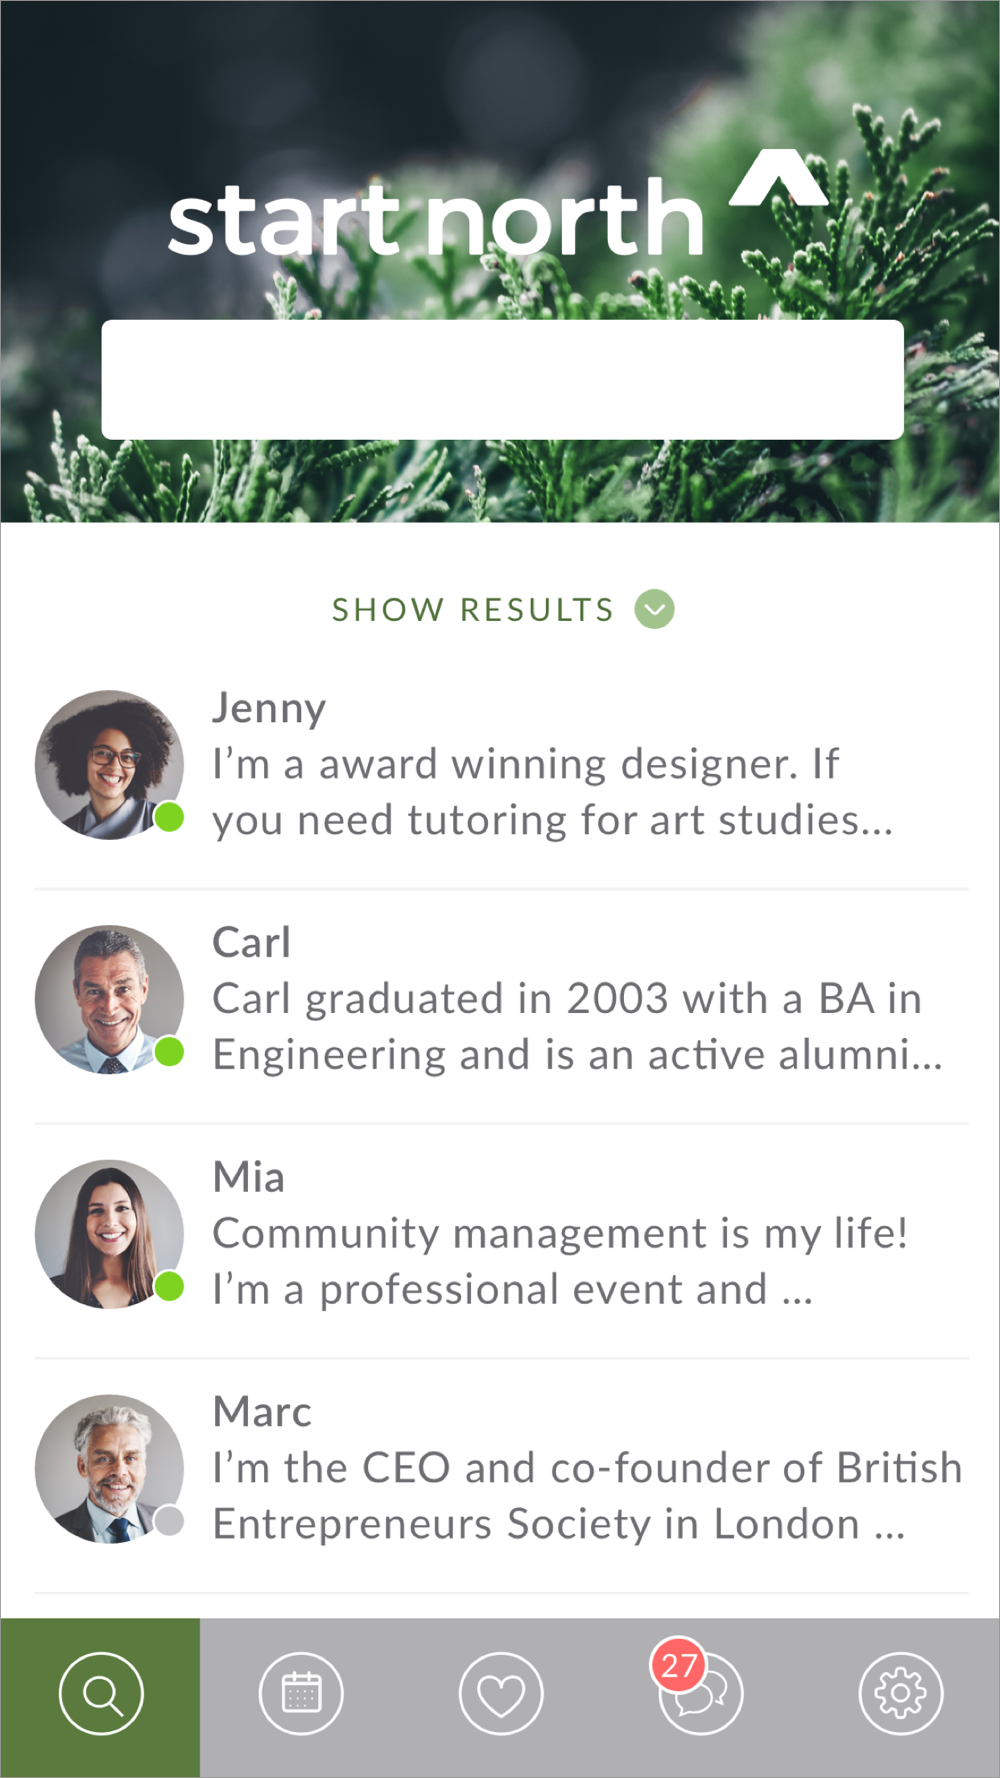
Task: Select Jenny's name in results
Action: coord(269,708)
